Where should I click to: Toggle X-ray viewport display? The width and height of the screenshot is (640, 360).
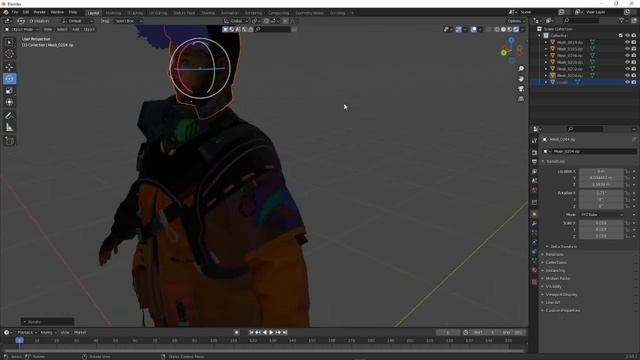click(489, 29)
